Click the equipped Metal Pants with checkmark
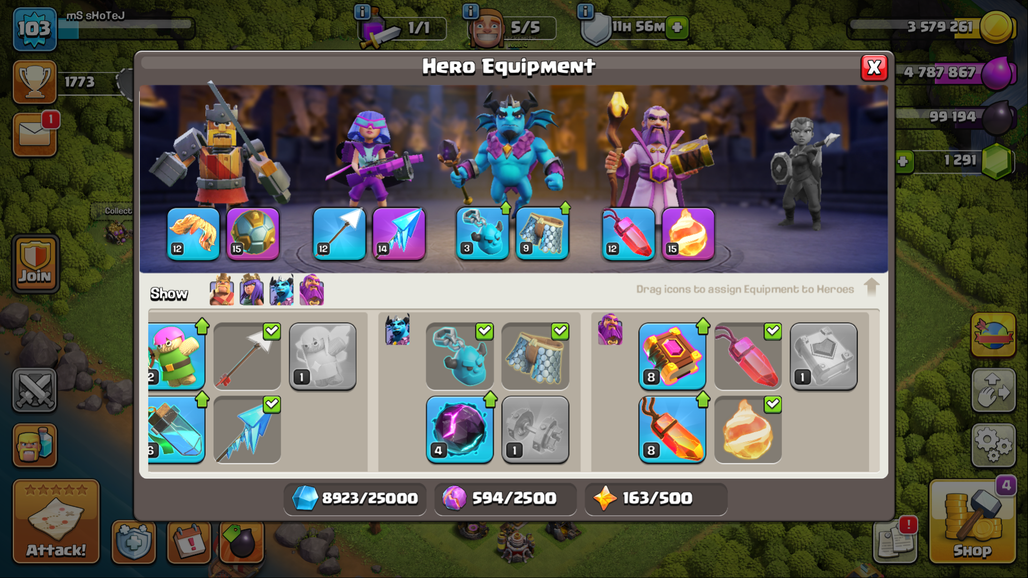The image size is (1028, 578). [x=535, y=356]
